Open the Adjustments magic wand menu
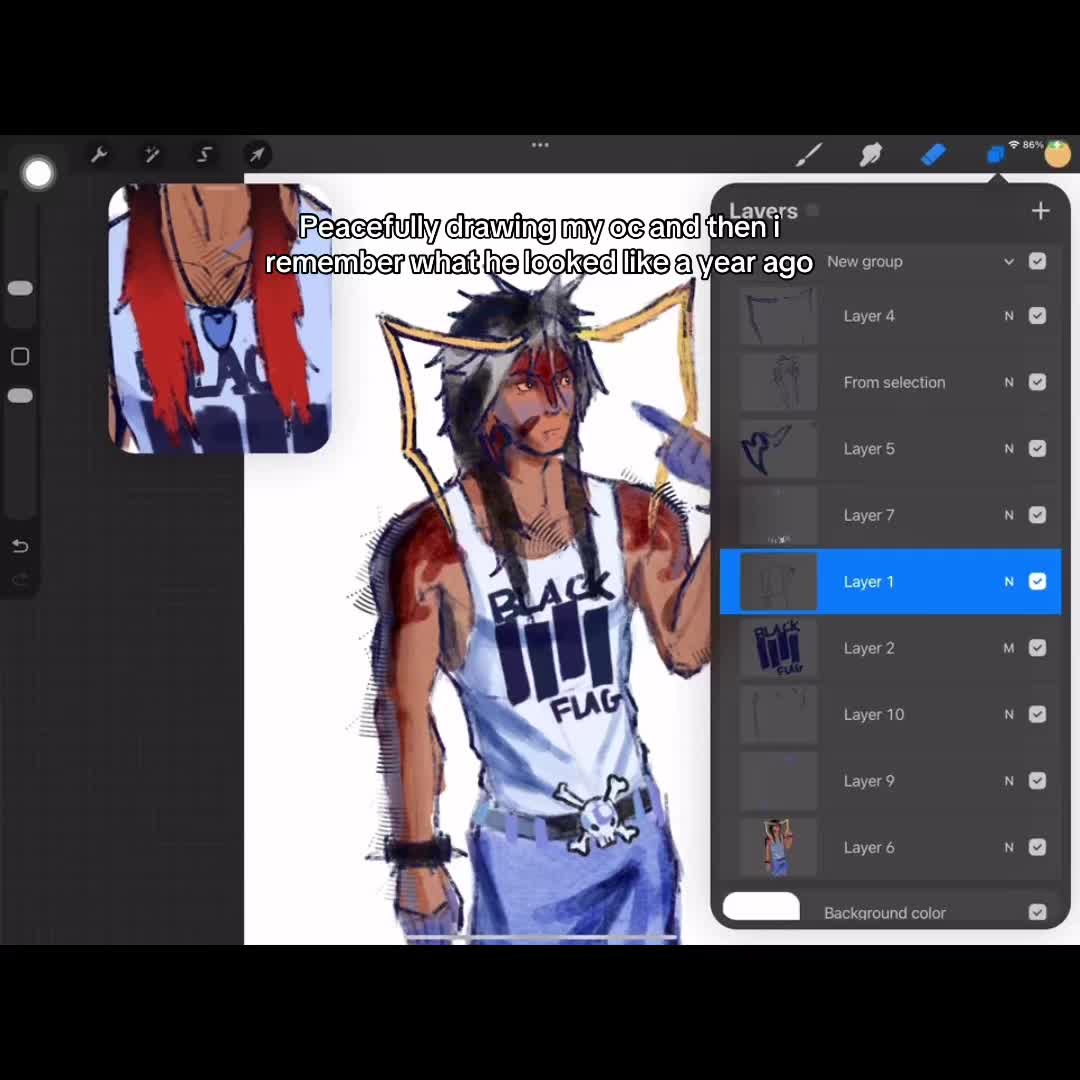Screen dimensions: 1080x1080 (x=152, y=154)
